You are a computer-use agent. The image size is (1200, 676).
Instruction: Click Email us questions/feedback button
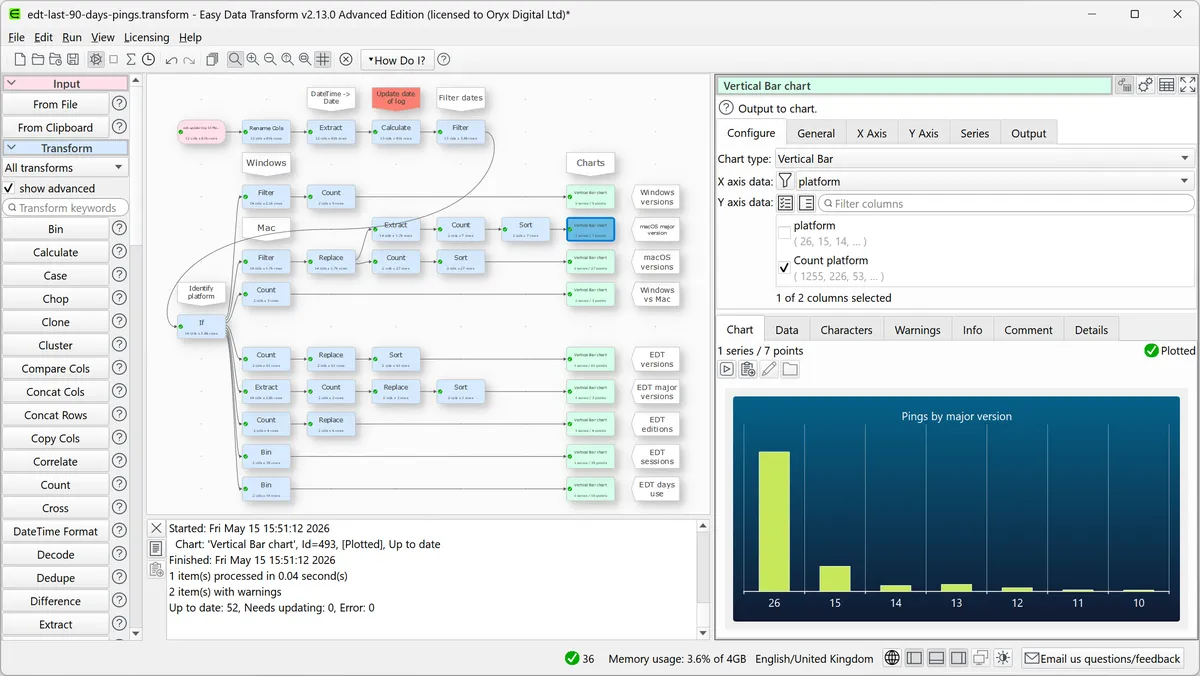[x=1103, y=658]
